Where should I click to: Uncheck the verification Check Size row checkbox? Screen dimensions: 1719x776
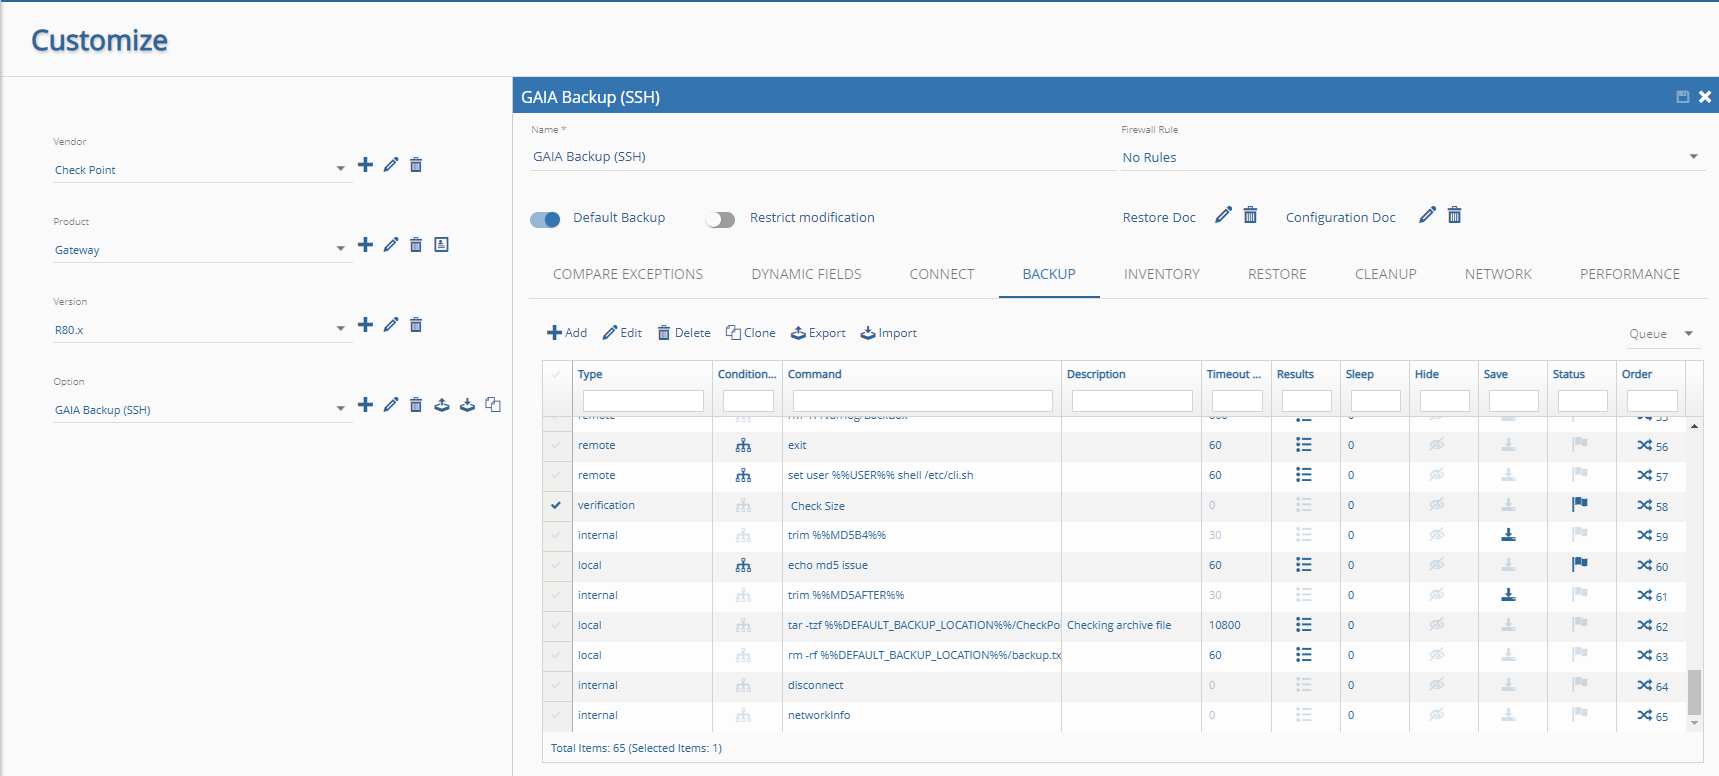point(556,506)
